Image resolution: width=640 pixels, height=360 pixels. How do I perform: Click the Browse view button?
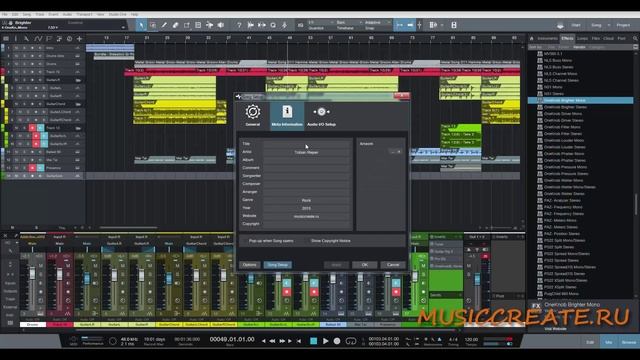[629, 342]
